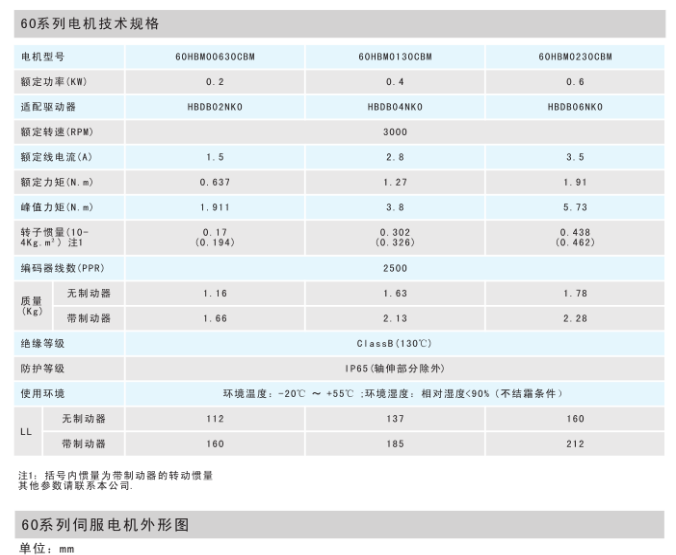Select the 绝缘等级 row label
This screenshot has height=555, width=676.
tap(43, 343)
